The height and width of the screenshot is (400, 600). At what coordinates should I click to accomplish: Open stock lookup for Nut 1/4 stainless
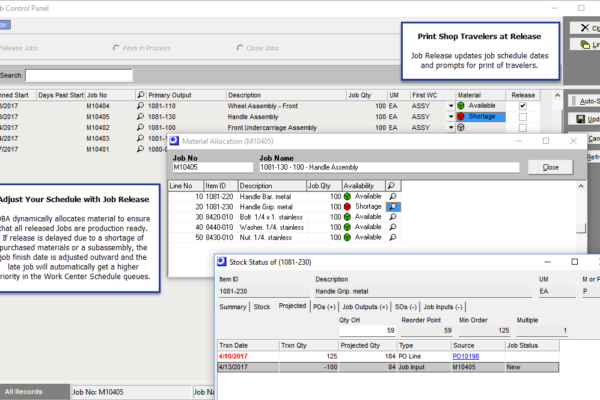393,237
